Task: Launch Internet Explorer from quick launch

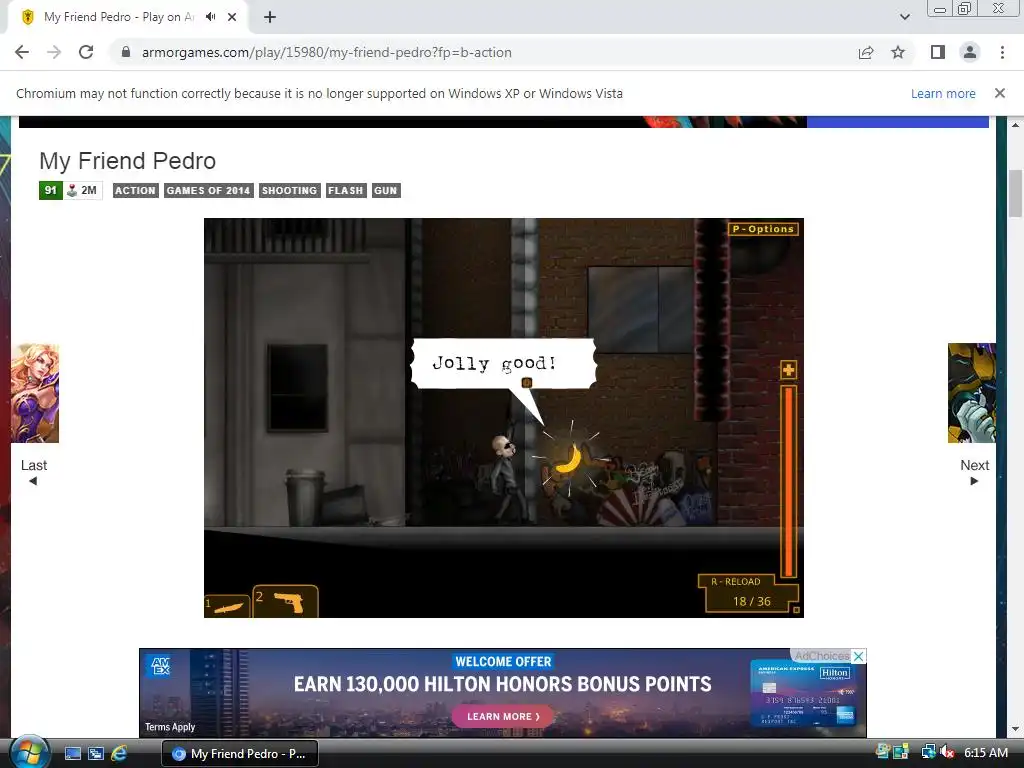Action: click(x=119, y=753)
